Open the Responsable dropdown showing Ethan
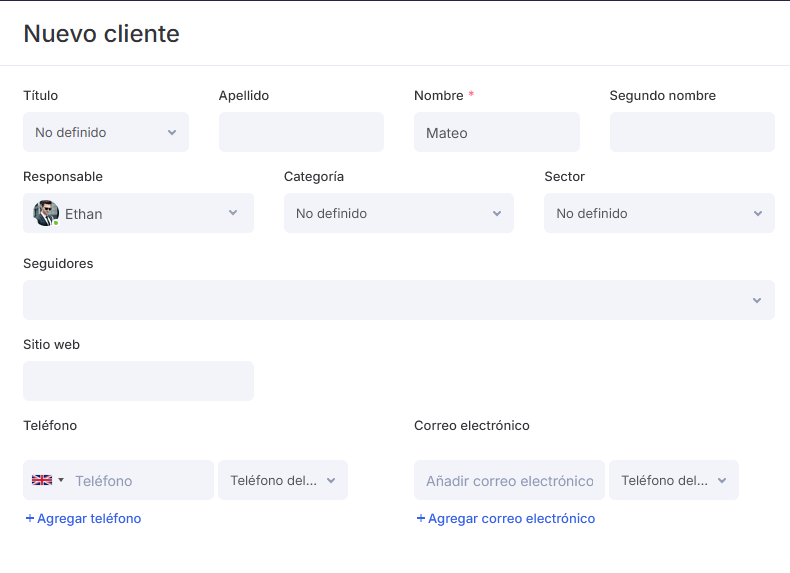Screen dimensions: 790x573 139,213
